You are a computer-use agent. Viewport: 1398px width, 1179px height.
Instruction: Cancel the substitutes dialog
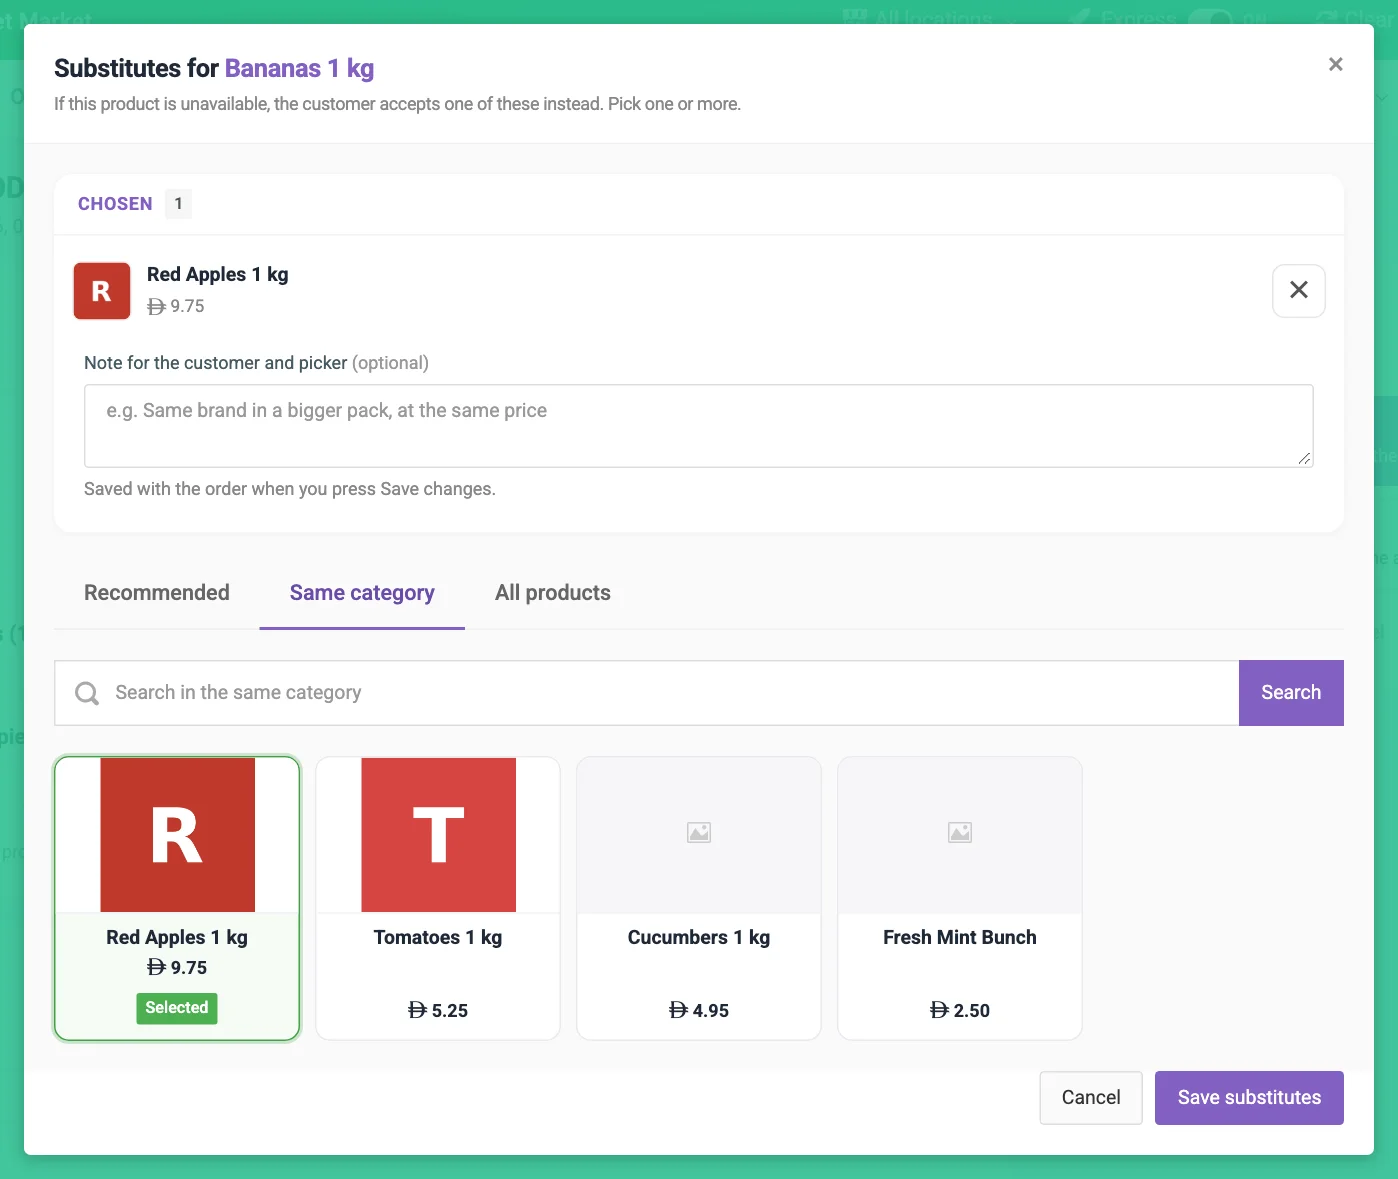pyautogui.click(x=1091, y=1098)
